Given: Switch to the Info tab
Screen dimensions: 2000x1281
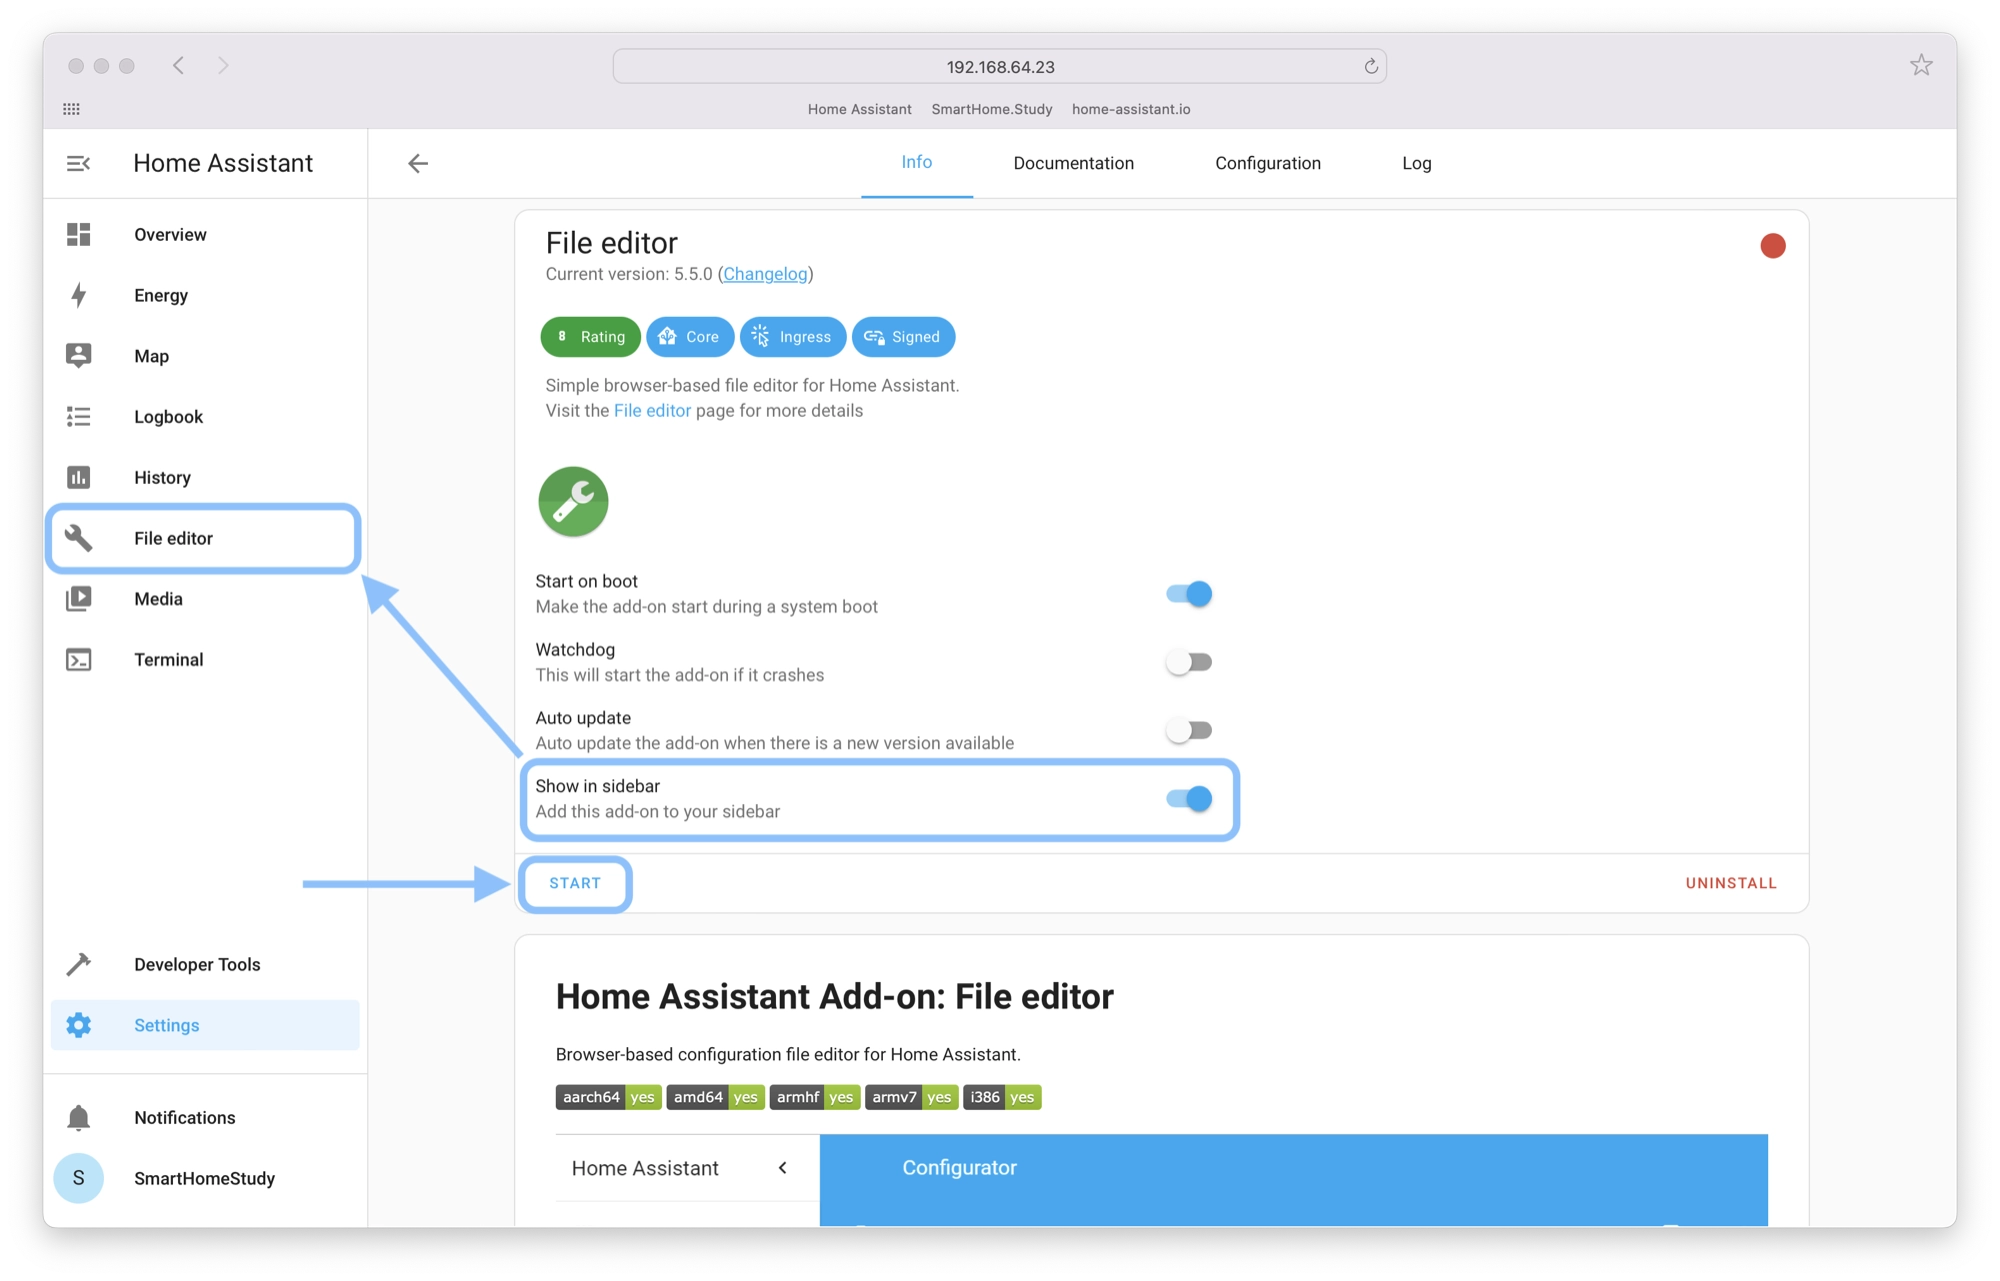Looking at the screenshot, I should [917, 163].
